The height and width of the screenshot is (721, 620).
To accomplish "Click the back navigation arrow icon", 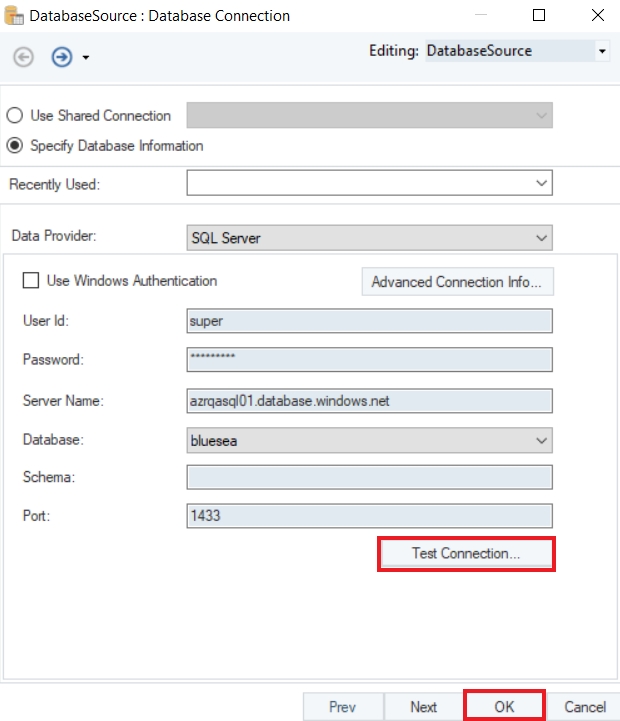I will (23, 57).
